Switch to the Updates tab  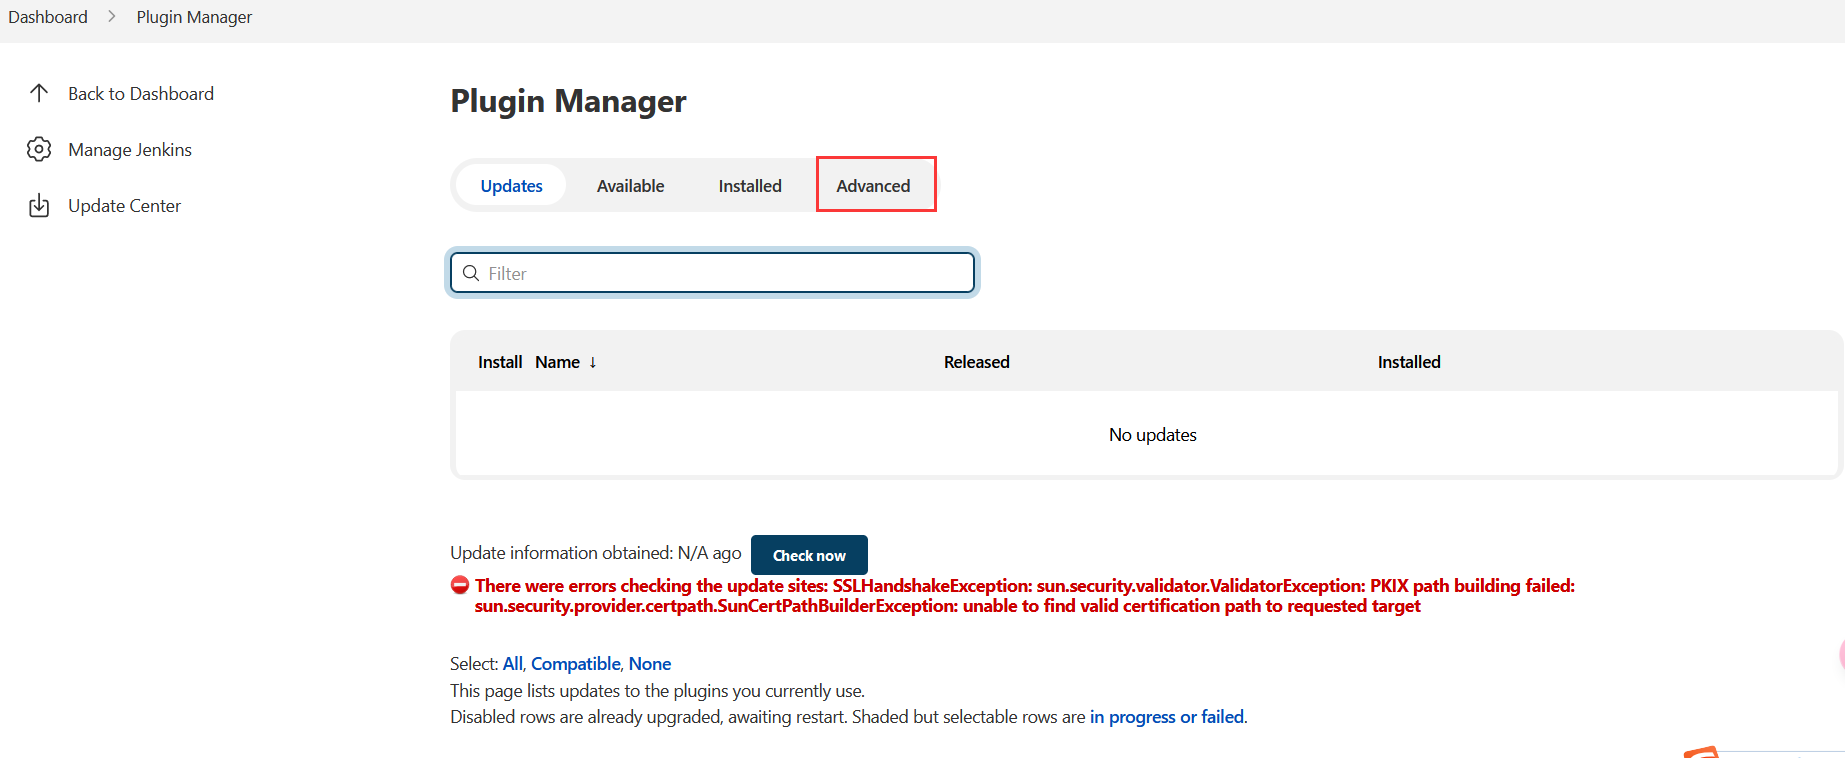[x=511, y=185]
